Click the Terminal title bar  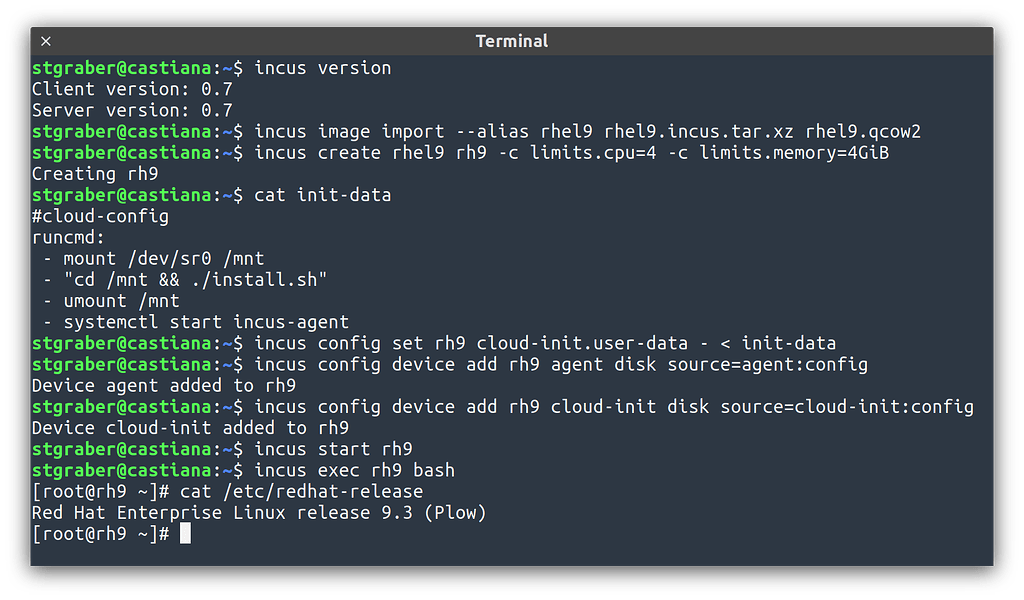512,41
